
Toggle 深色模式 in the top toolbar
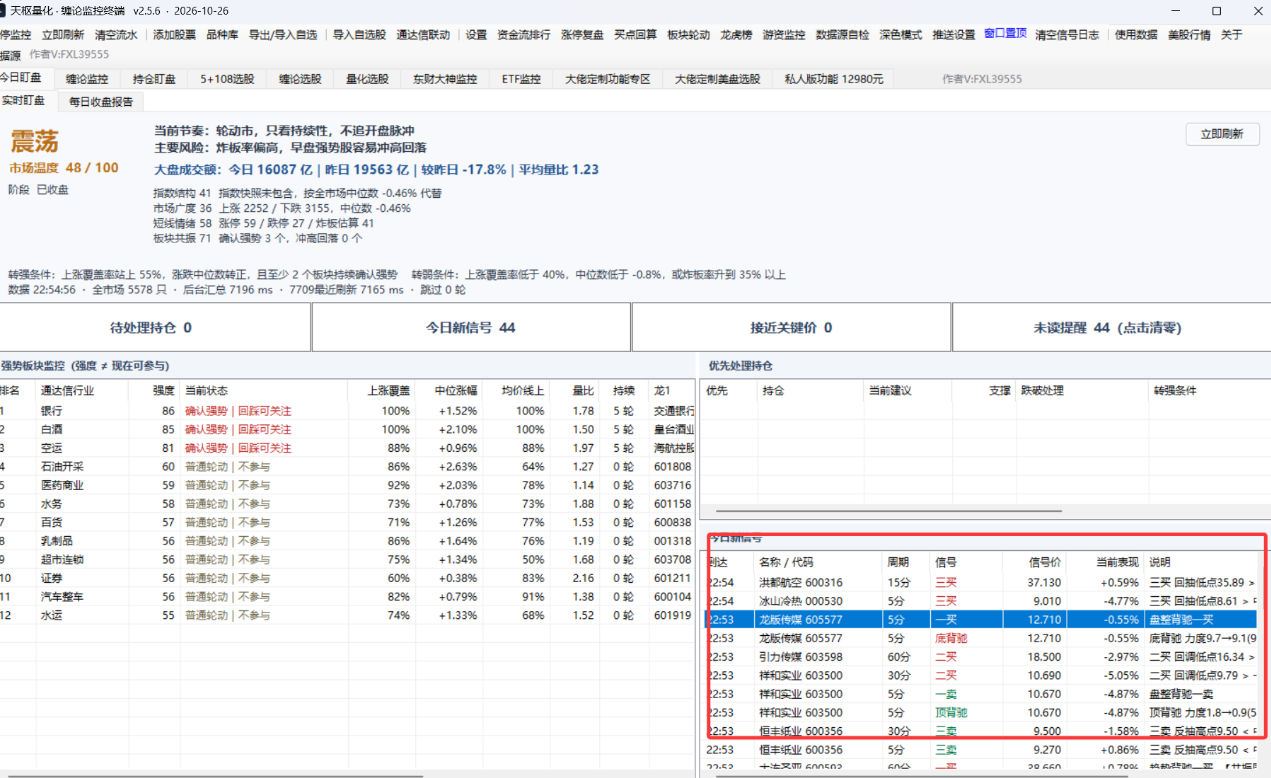point(901,34)
